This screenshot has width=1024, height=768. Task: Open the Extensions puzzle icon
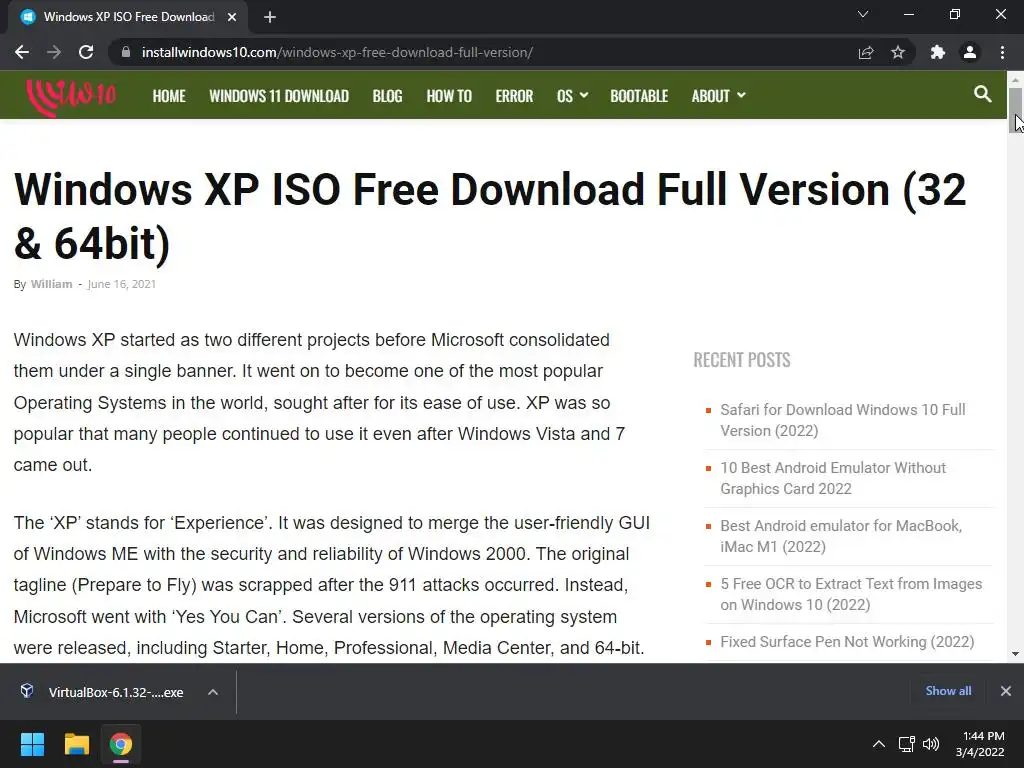938,52
